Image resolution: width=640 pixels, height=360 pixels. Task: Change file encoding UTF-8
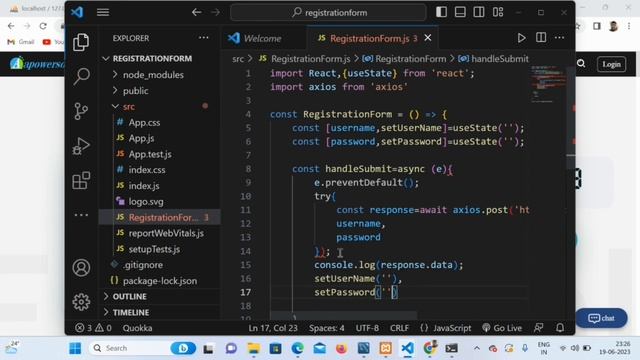(x=367, y=328)
